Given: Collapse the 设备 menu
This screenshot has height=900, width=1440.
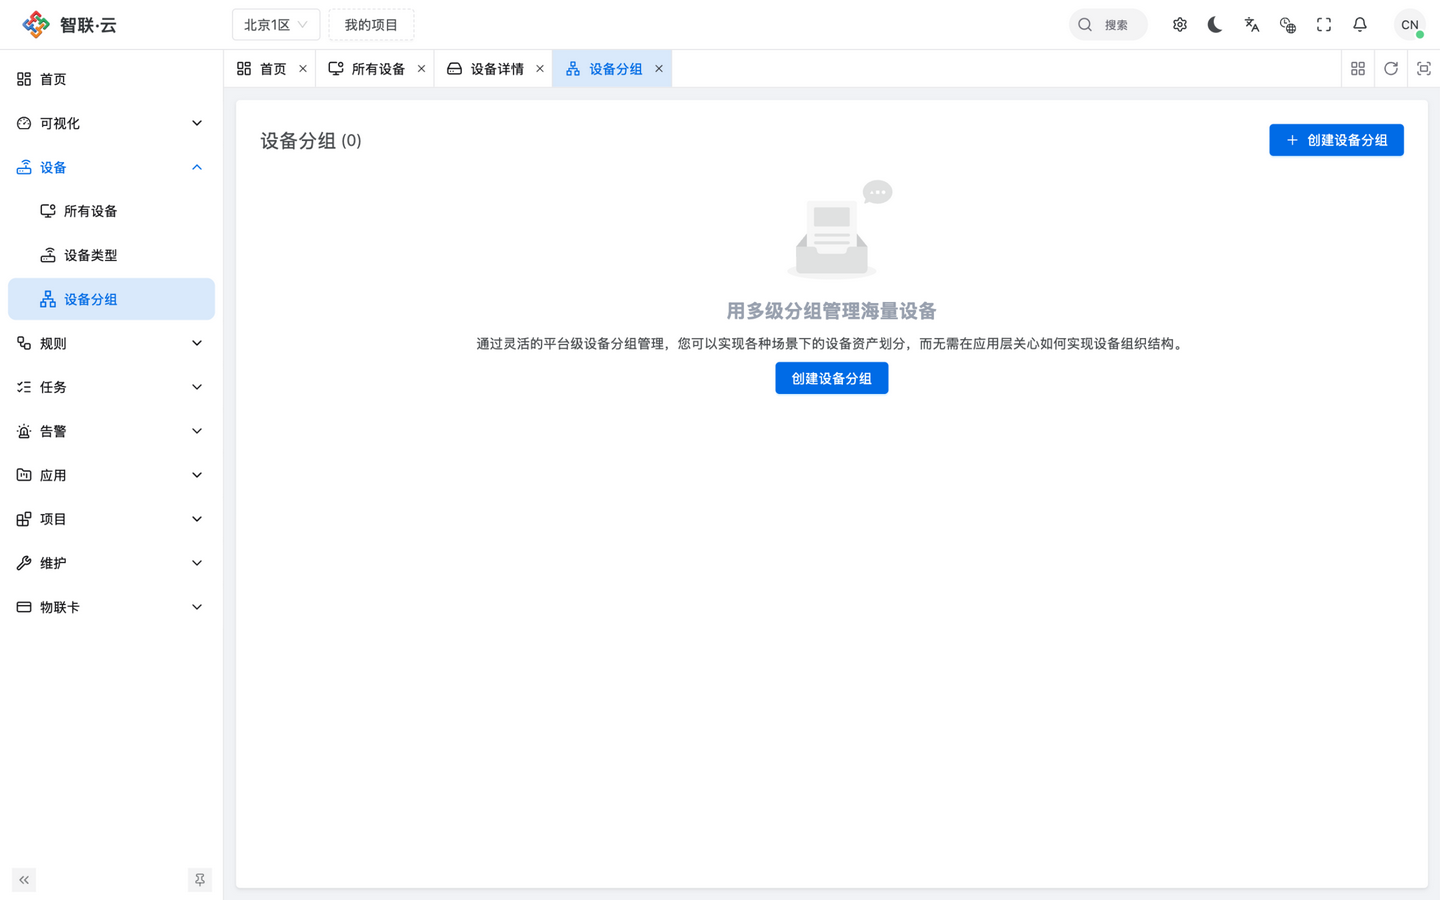Looking at the screenshot, I should pyautogui.click(x=111, y=167).
